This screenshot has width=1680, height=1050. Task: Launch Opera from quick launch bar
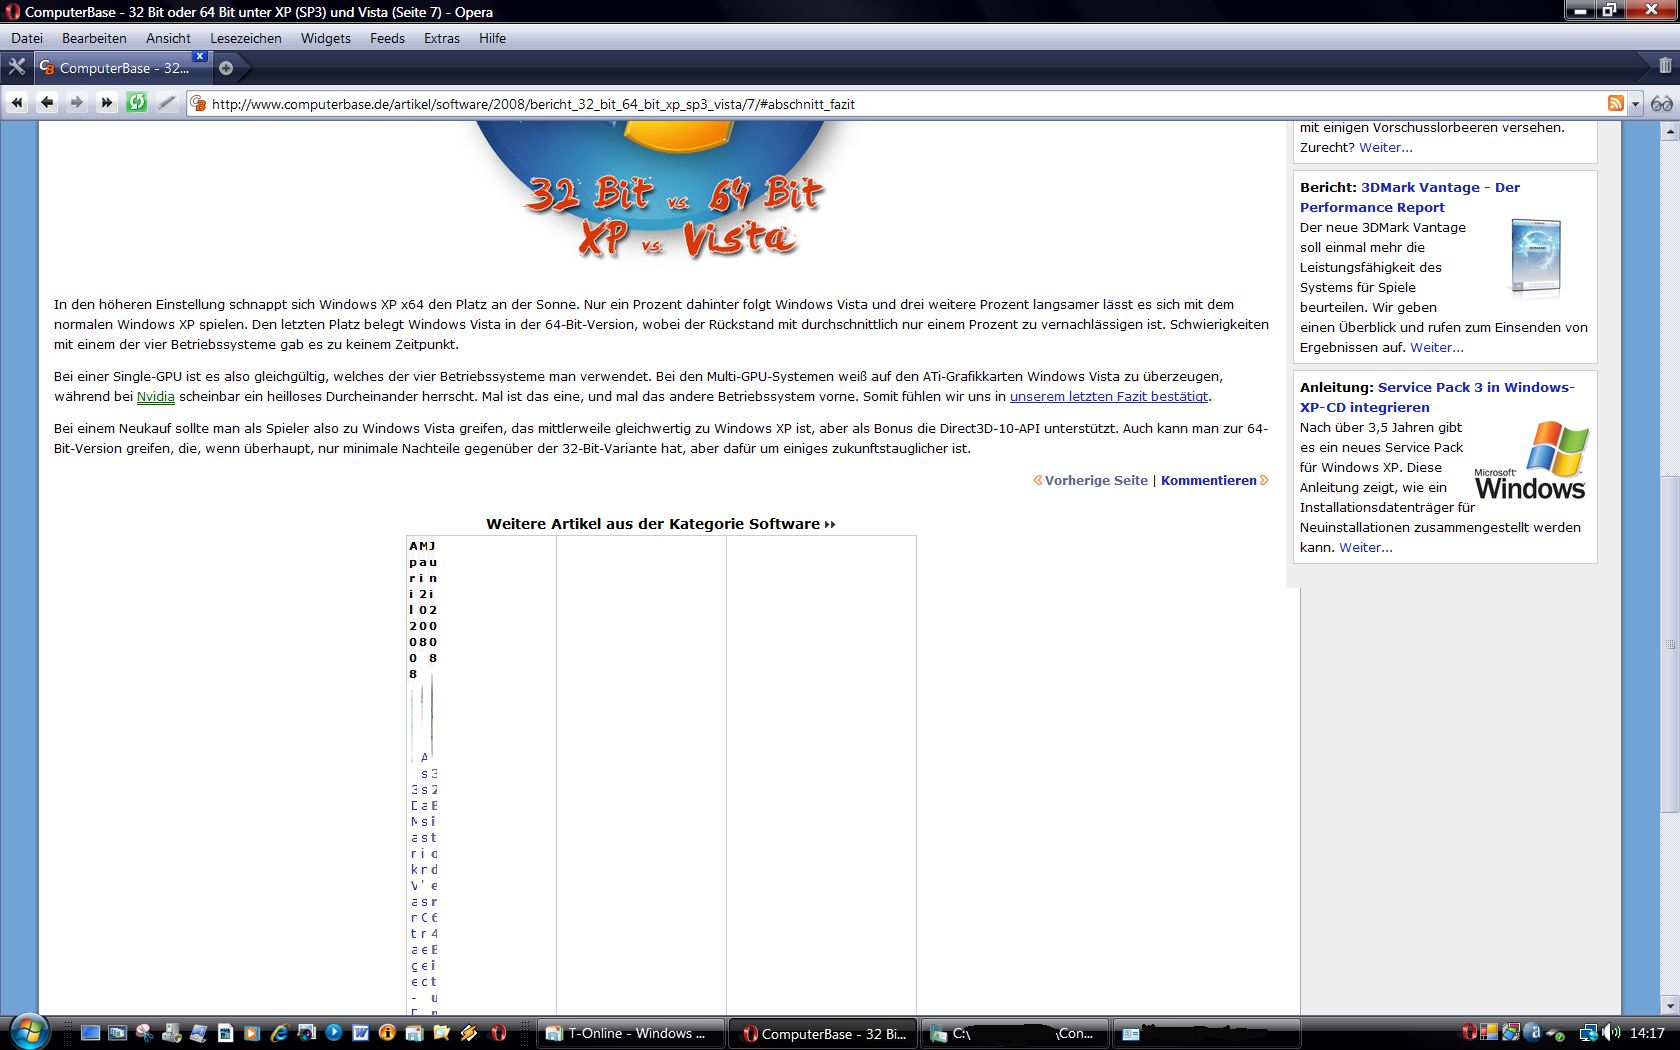498,1033
